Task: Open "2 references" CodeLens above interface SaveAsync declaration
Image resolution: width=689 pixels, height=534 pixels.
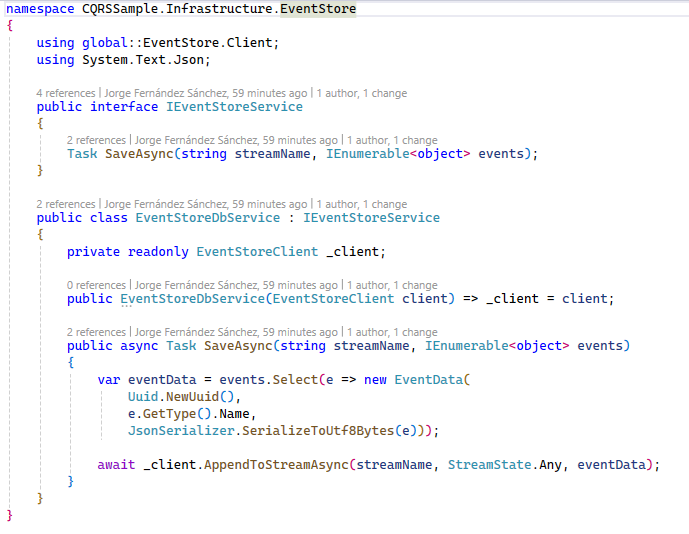Action: click(96, 140)
